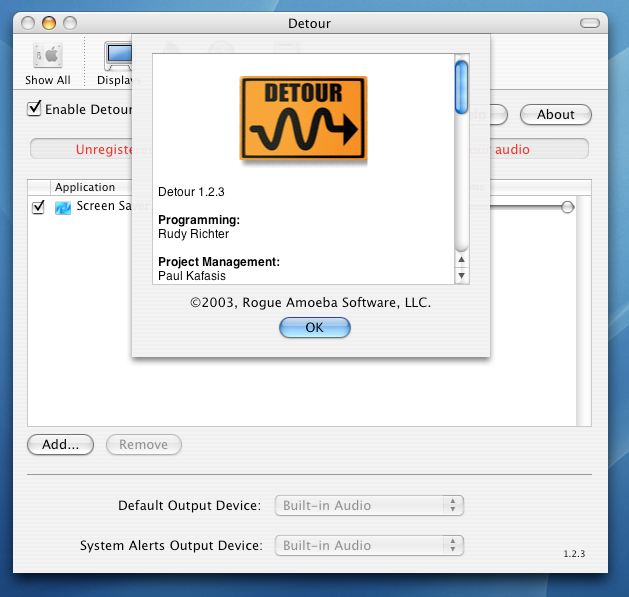Image resolution: width=629 pixels, height=597 pixels.
Task: Click the 'Detour 1.2.3' text
Action: pos(191,192)
